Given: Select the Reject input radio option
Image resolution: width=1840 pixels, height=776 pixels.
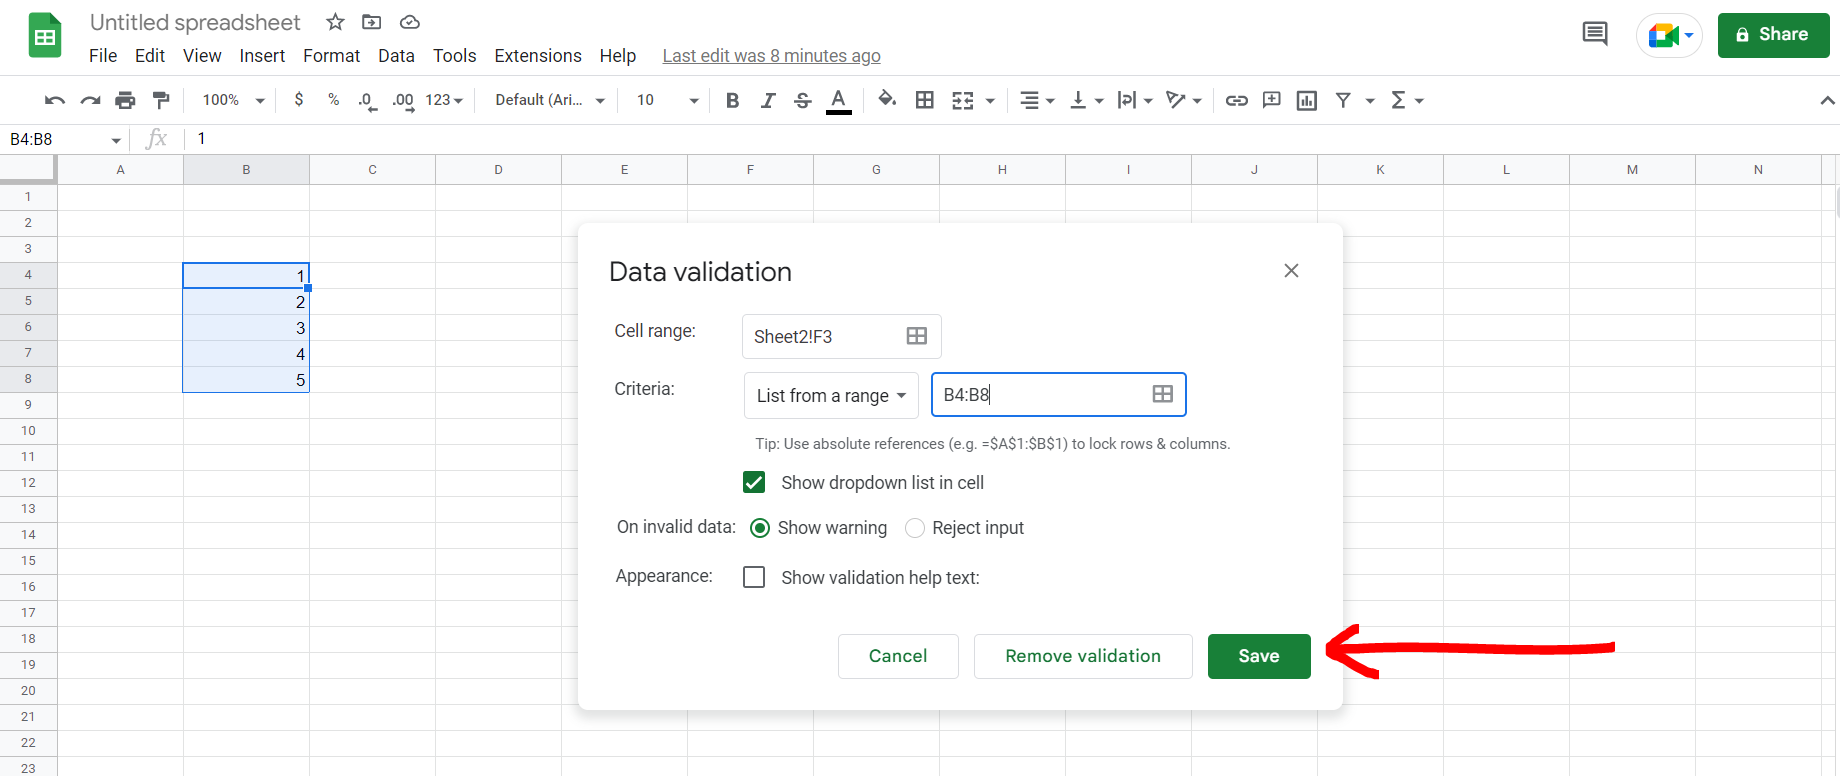Looking at the screenshot, I should point(915,528).
